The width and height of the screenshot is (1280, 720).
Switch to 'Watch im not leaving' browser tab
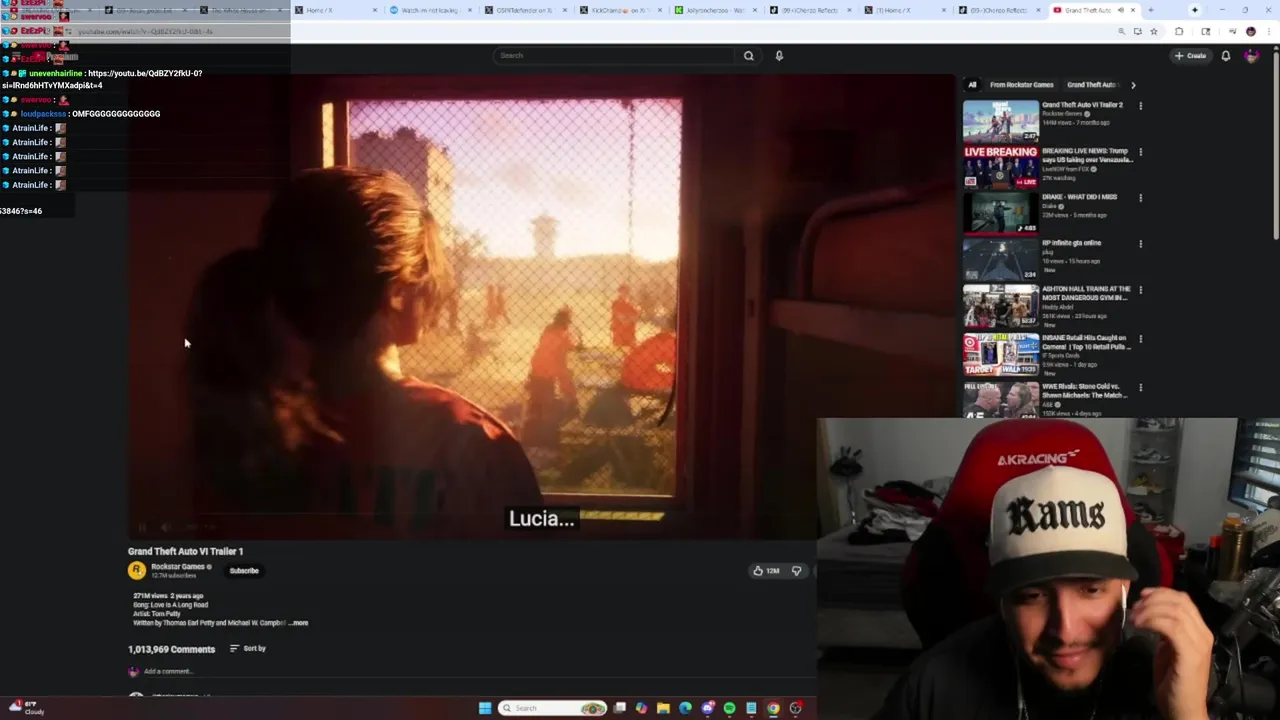pos(430,10)
